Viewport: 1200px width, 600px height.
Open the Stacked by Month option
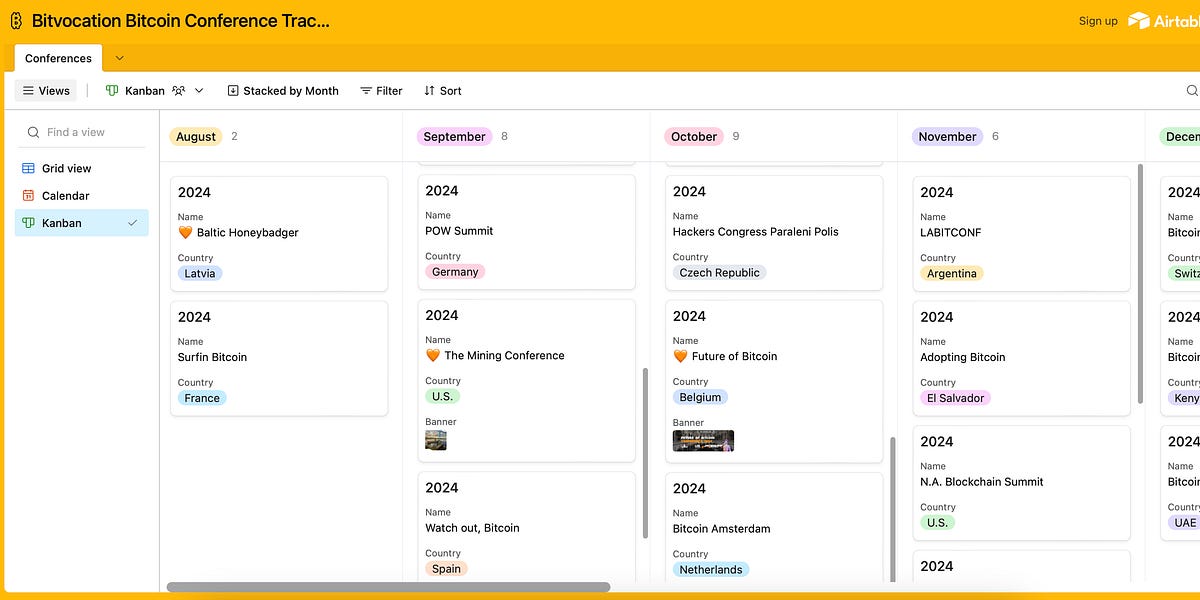tap(283, 90)
